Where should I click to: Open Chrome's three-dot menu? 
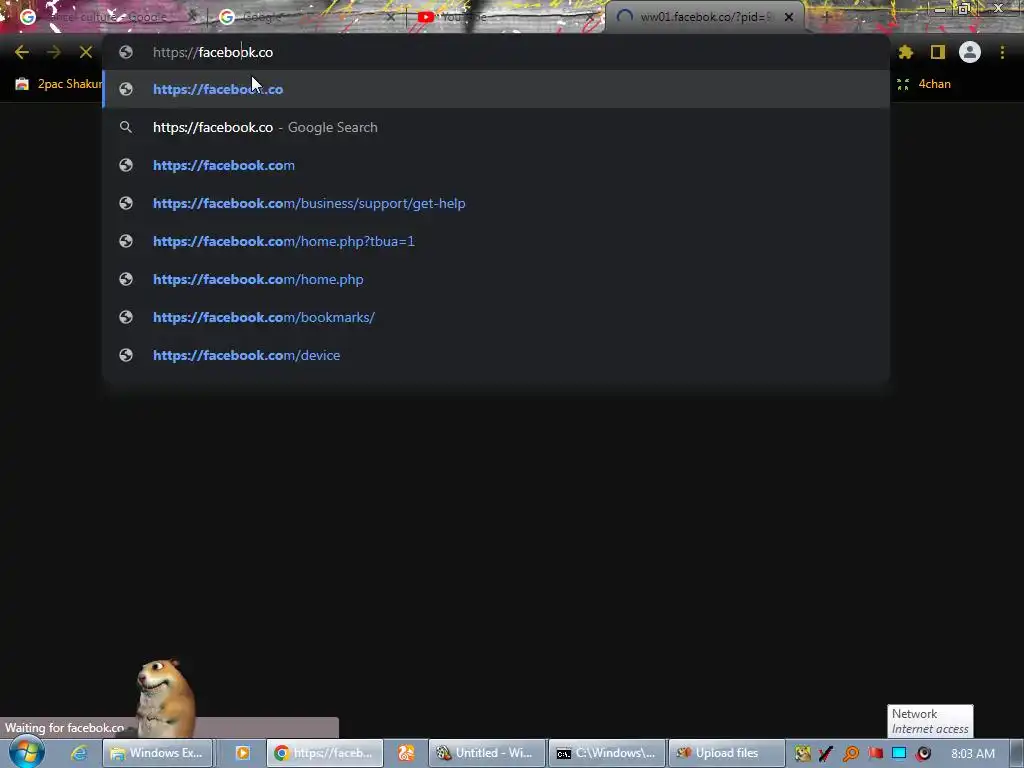pyautogui.click(x=1002, y=52)
